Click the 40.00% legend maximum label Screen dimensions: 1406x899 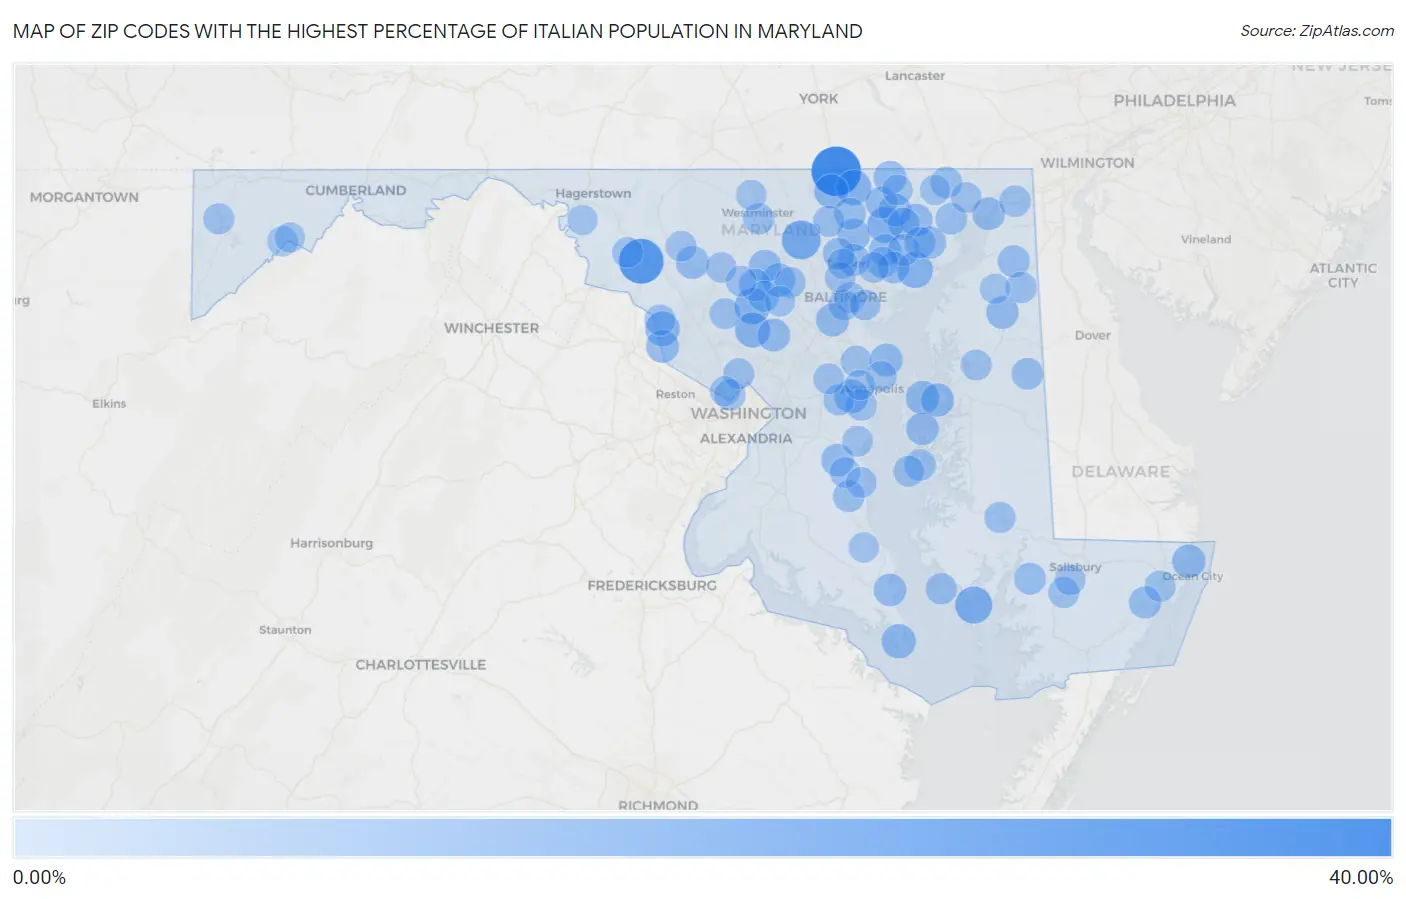tap(1361, 877)
